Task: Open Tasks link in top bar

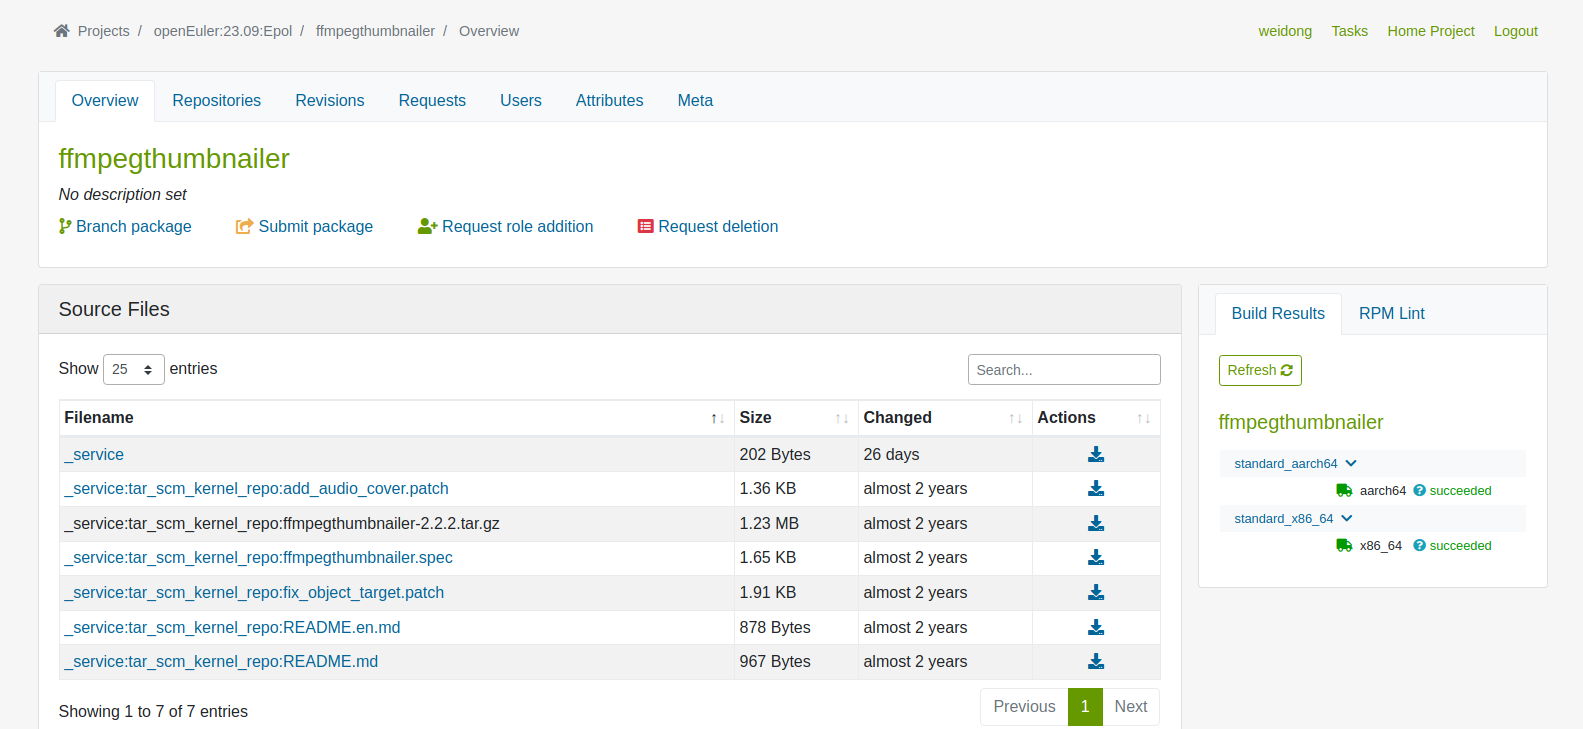Action: (1349, 31)
